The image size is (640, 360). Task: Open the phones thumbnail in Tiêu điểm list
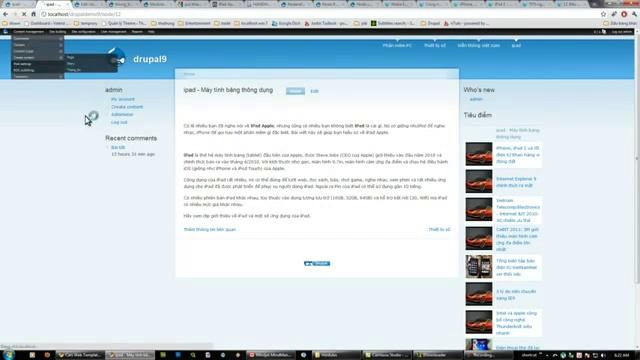tap(479, 267)
